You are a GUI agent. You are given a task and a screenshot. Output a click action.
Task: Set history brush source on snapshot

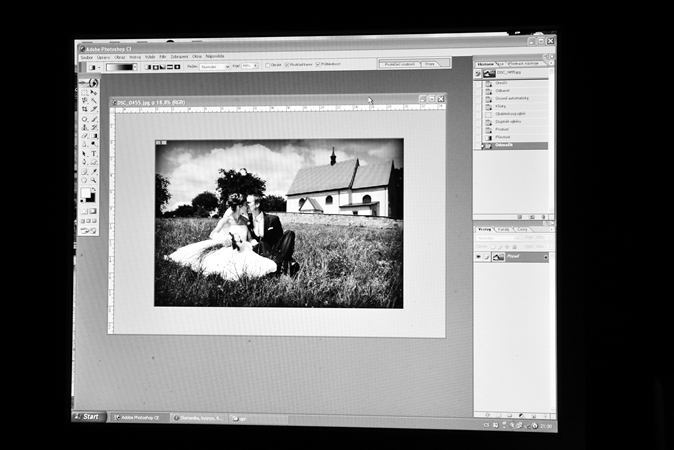coord(478,73)
